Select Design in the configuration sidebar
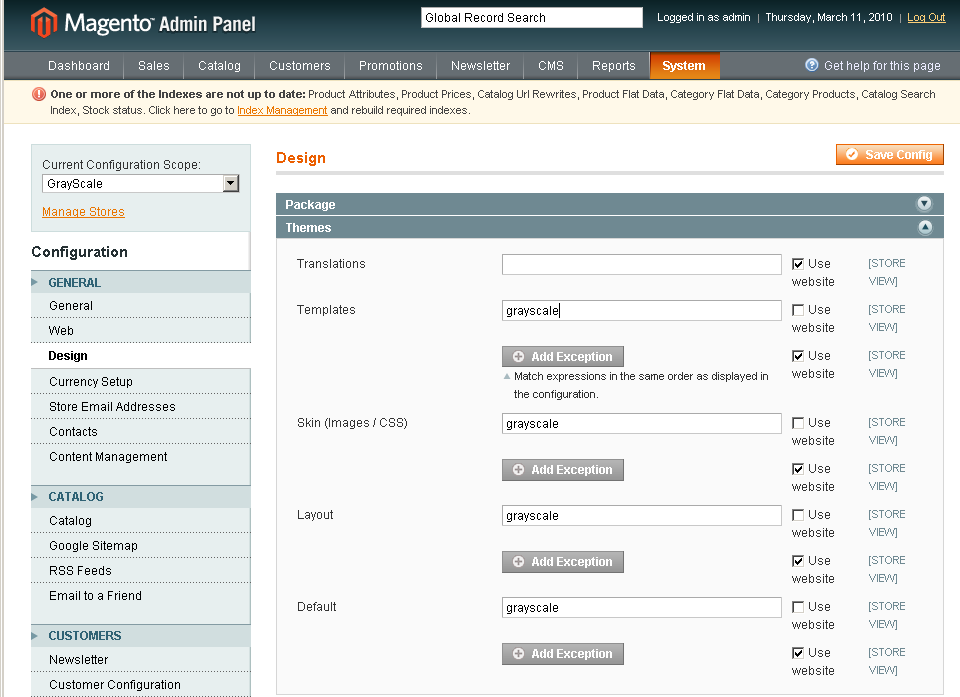Viewport: 960px width, 697px height. coord(141,356)
